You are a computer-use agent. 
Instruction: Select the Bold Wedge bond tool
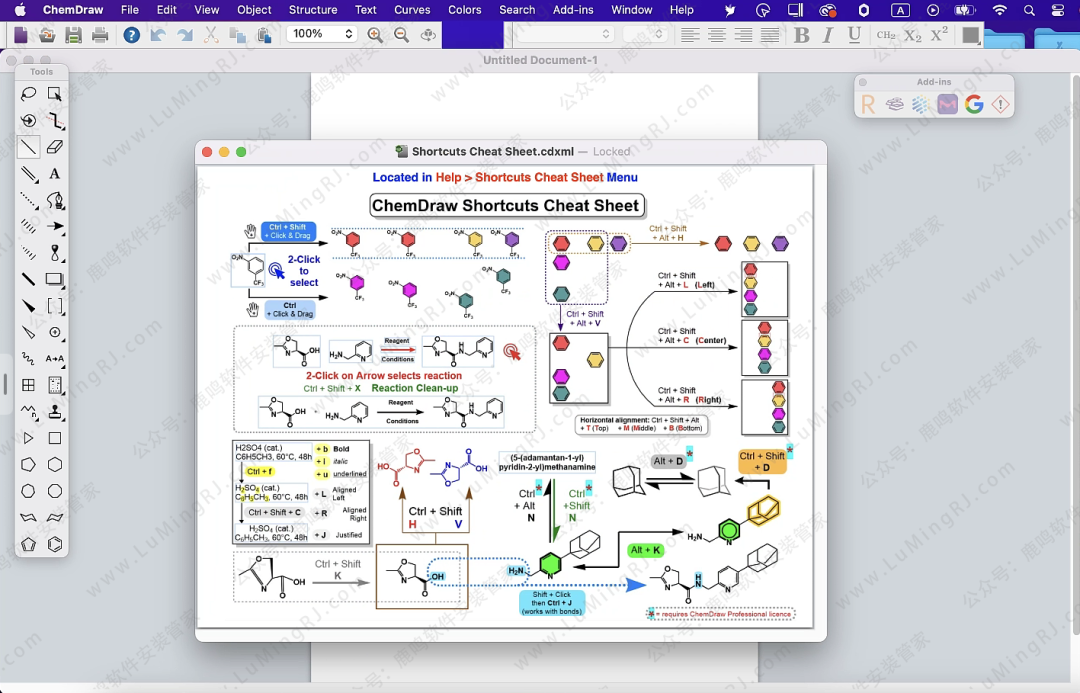pyautogui.click(x=28, y=306)
